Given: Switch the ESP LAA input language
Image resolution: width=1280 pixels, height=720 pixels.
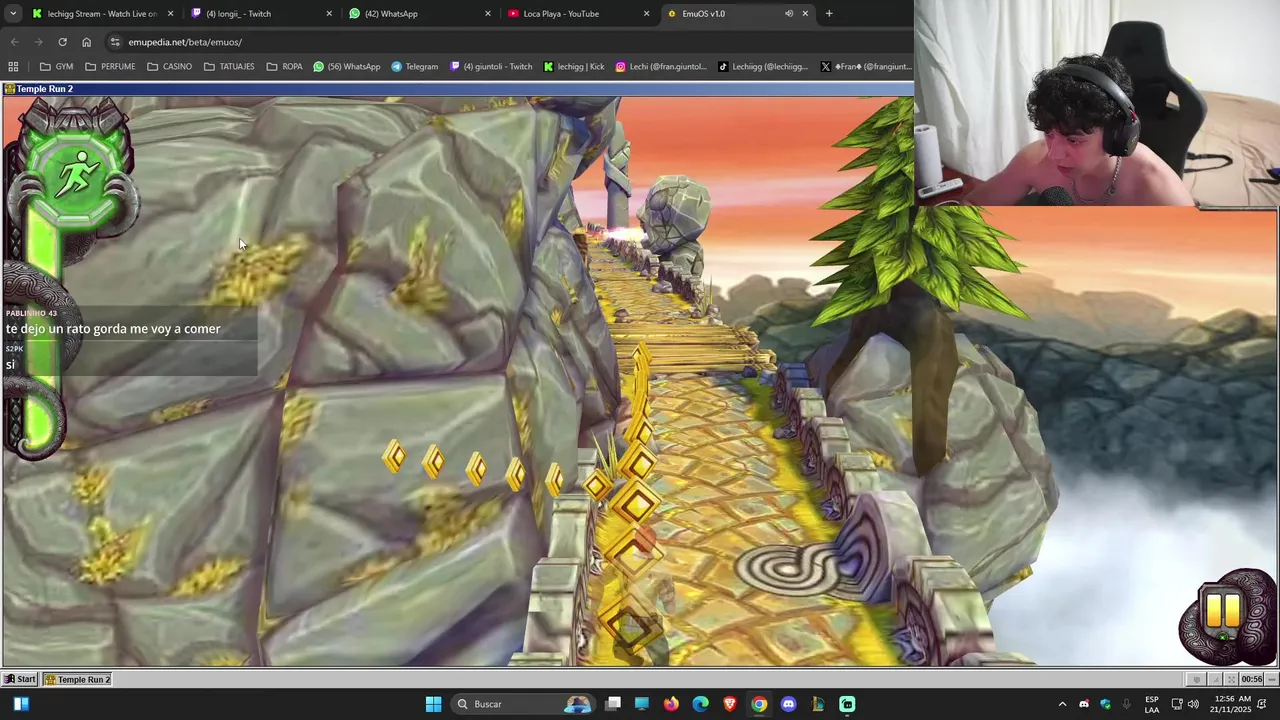Looking at the screenshot, I should click(1152, 704).
